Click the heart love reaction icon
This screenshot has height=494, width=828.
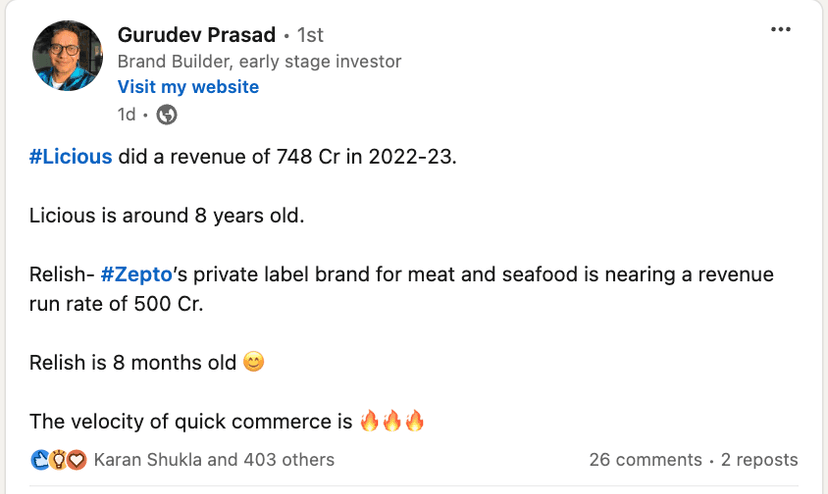(76, 460)
